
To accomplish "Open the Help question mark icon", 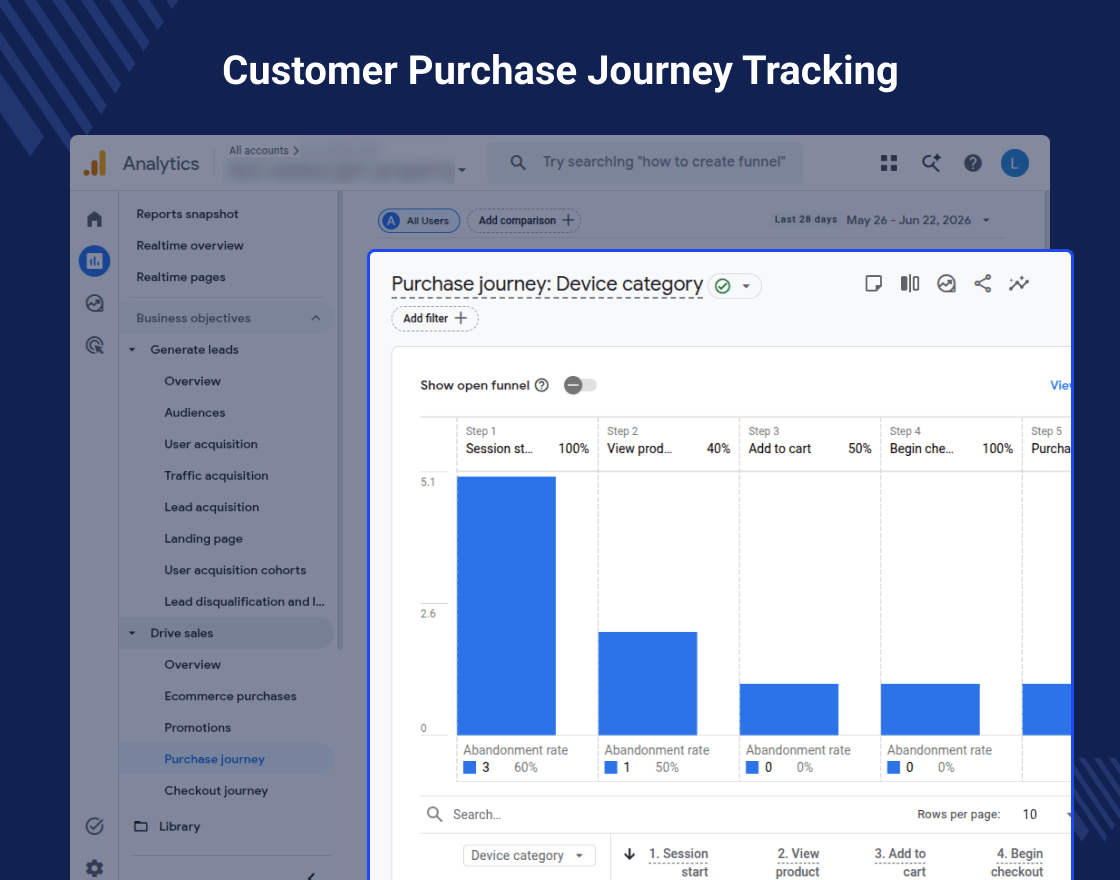I will pyautogui.click(x=972, y=163).
